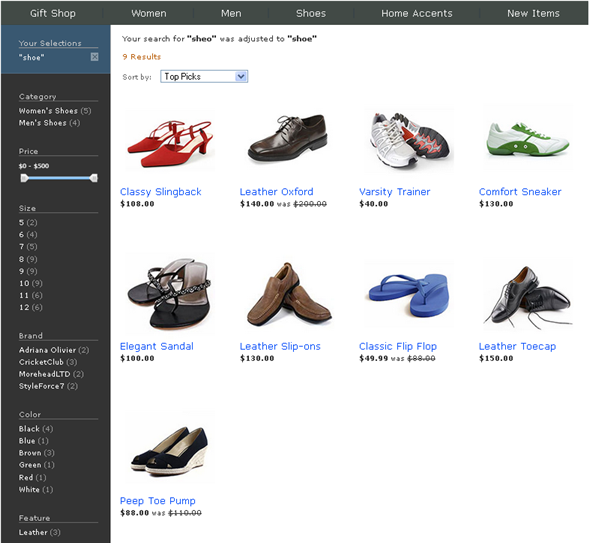589x543 pixels.
Task: Filter by size 8
Action: (x=28, y=259)
